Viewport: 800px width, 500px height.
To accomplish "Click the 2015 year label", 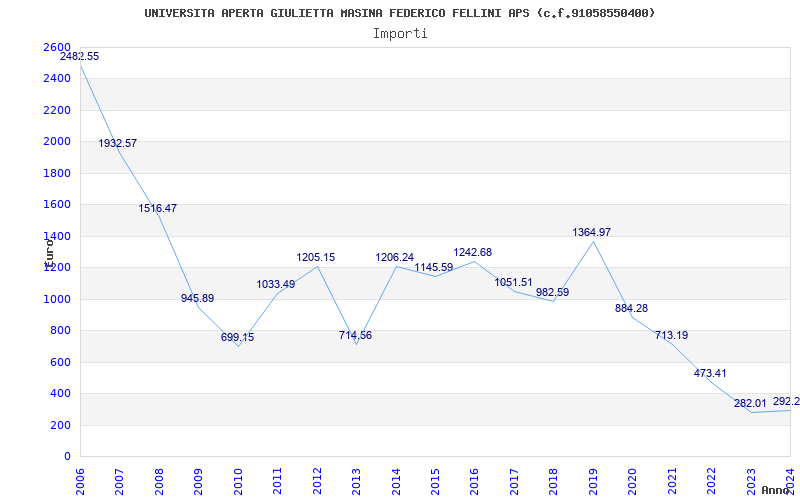I will pos(435,481).
